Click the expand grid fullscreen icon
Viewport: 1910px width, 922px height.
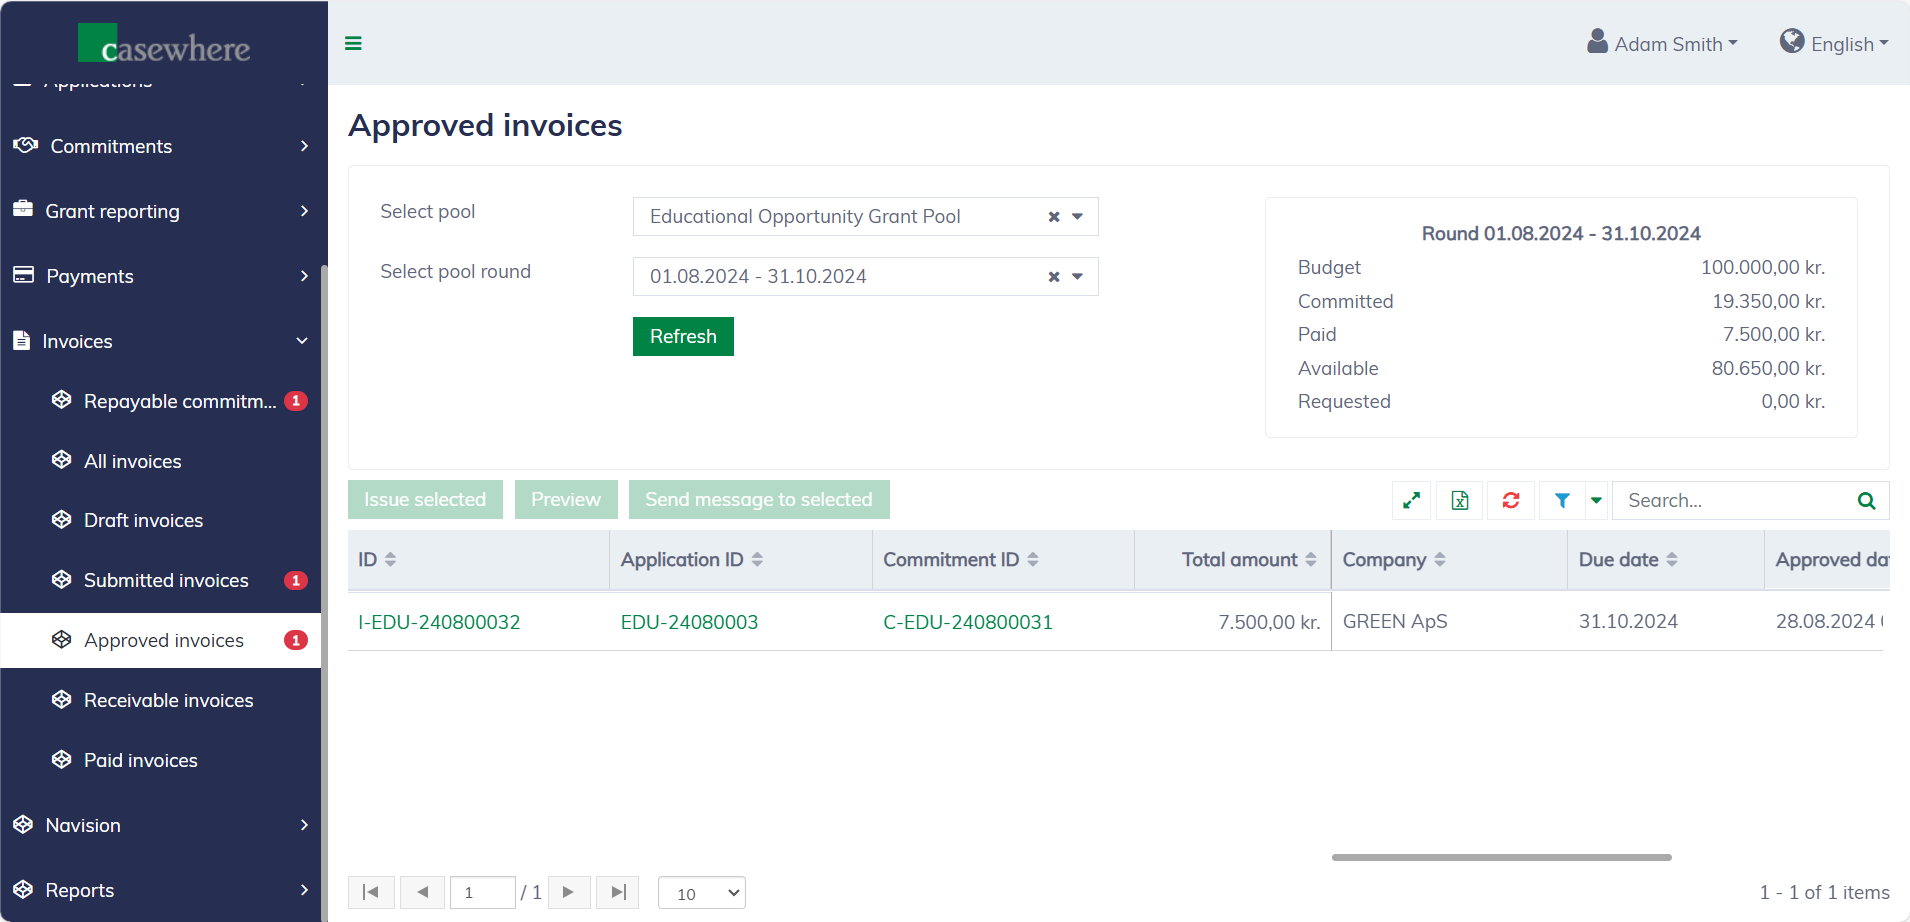1411,500
